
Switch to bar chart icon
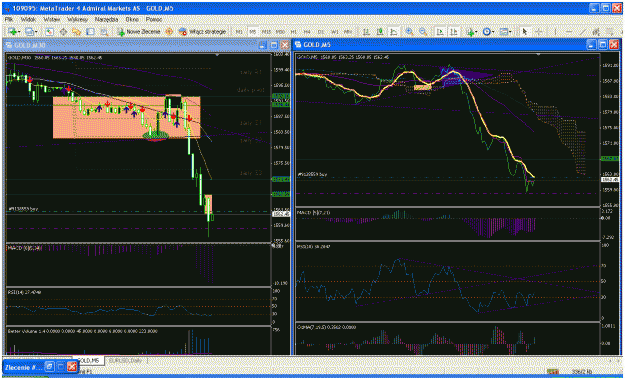pyautogui.click(x=366, y=32)
